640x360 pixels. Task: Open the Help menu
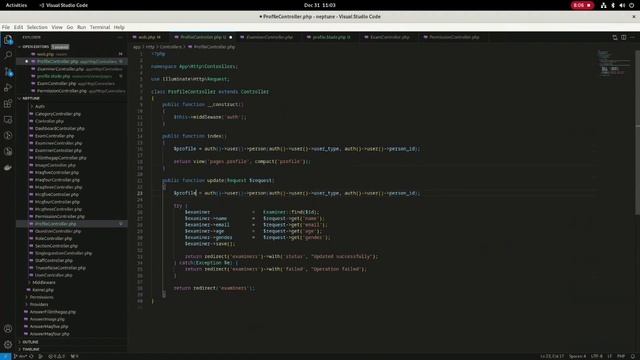click(x=119, y=27)
